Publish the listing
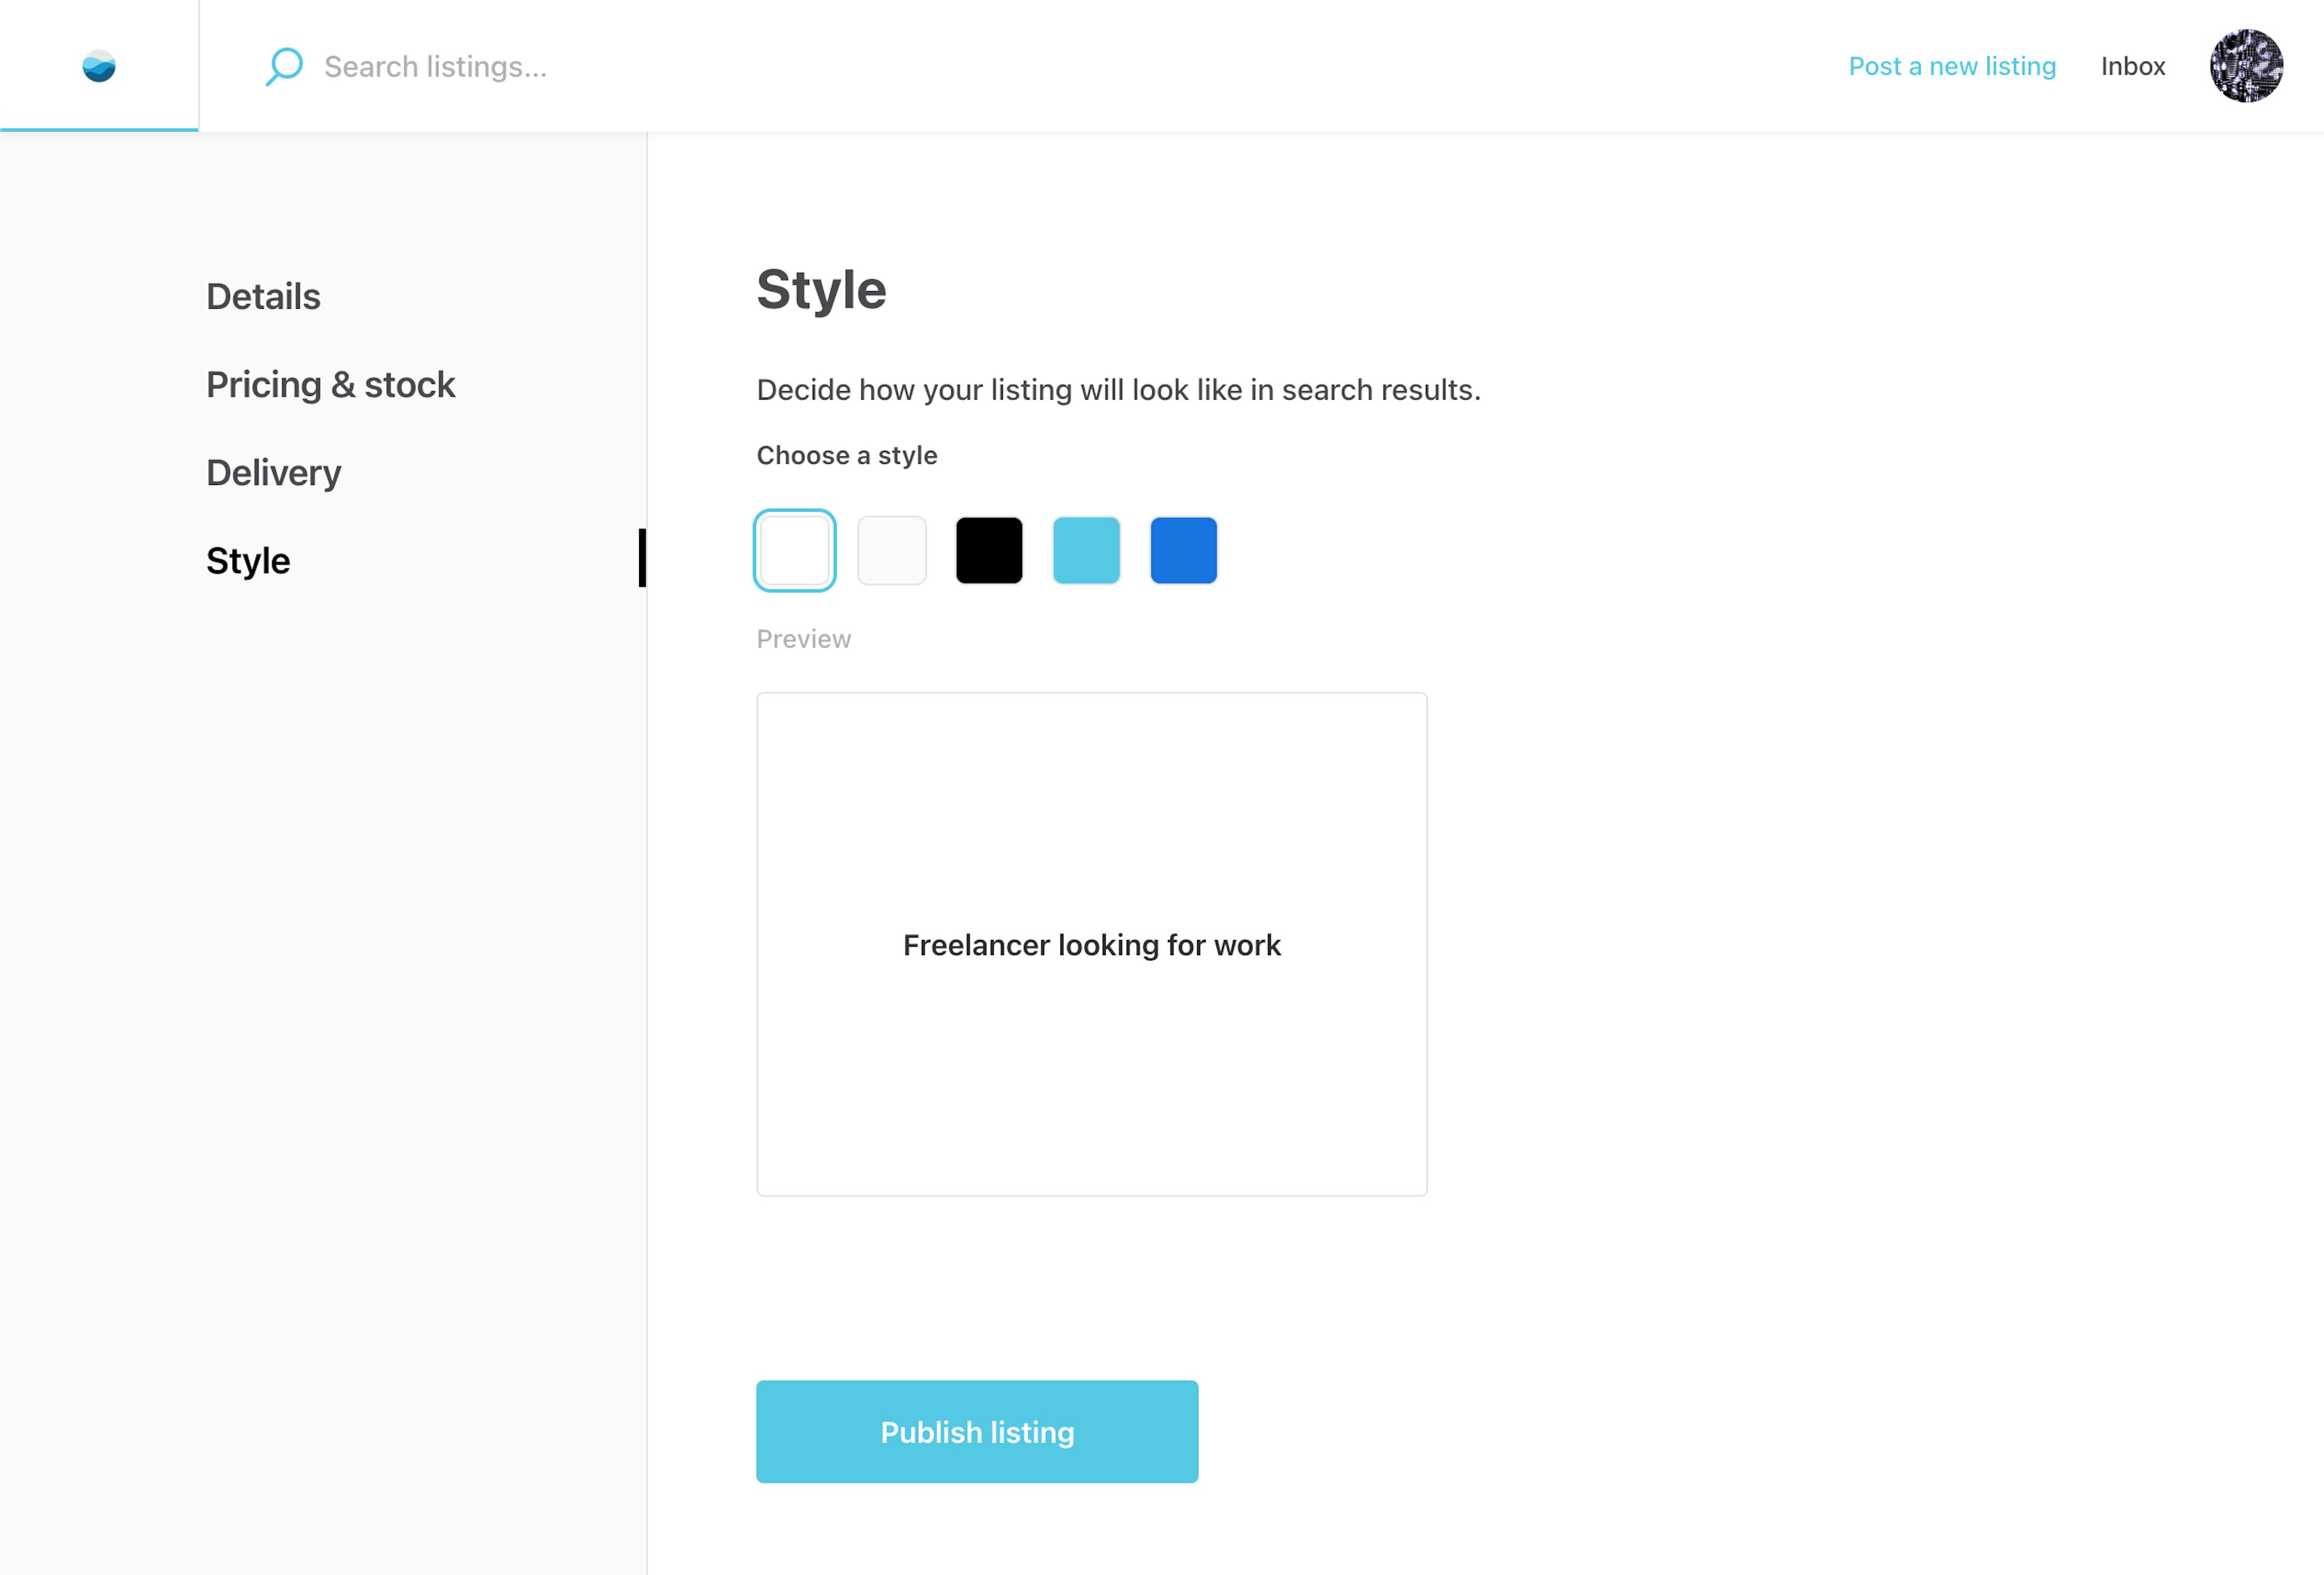 pos(976,1431)
